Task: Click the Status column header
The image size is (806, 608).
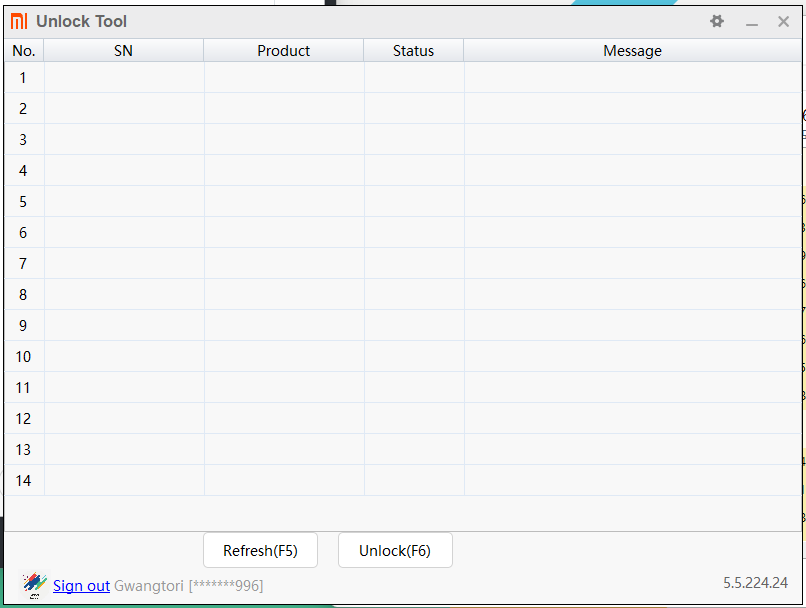Action: (414, 50)
